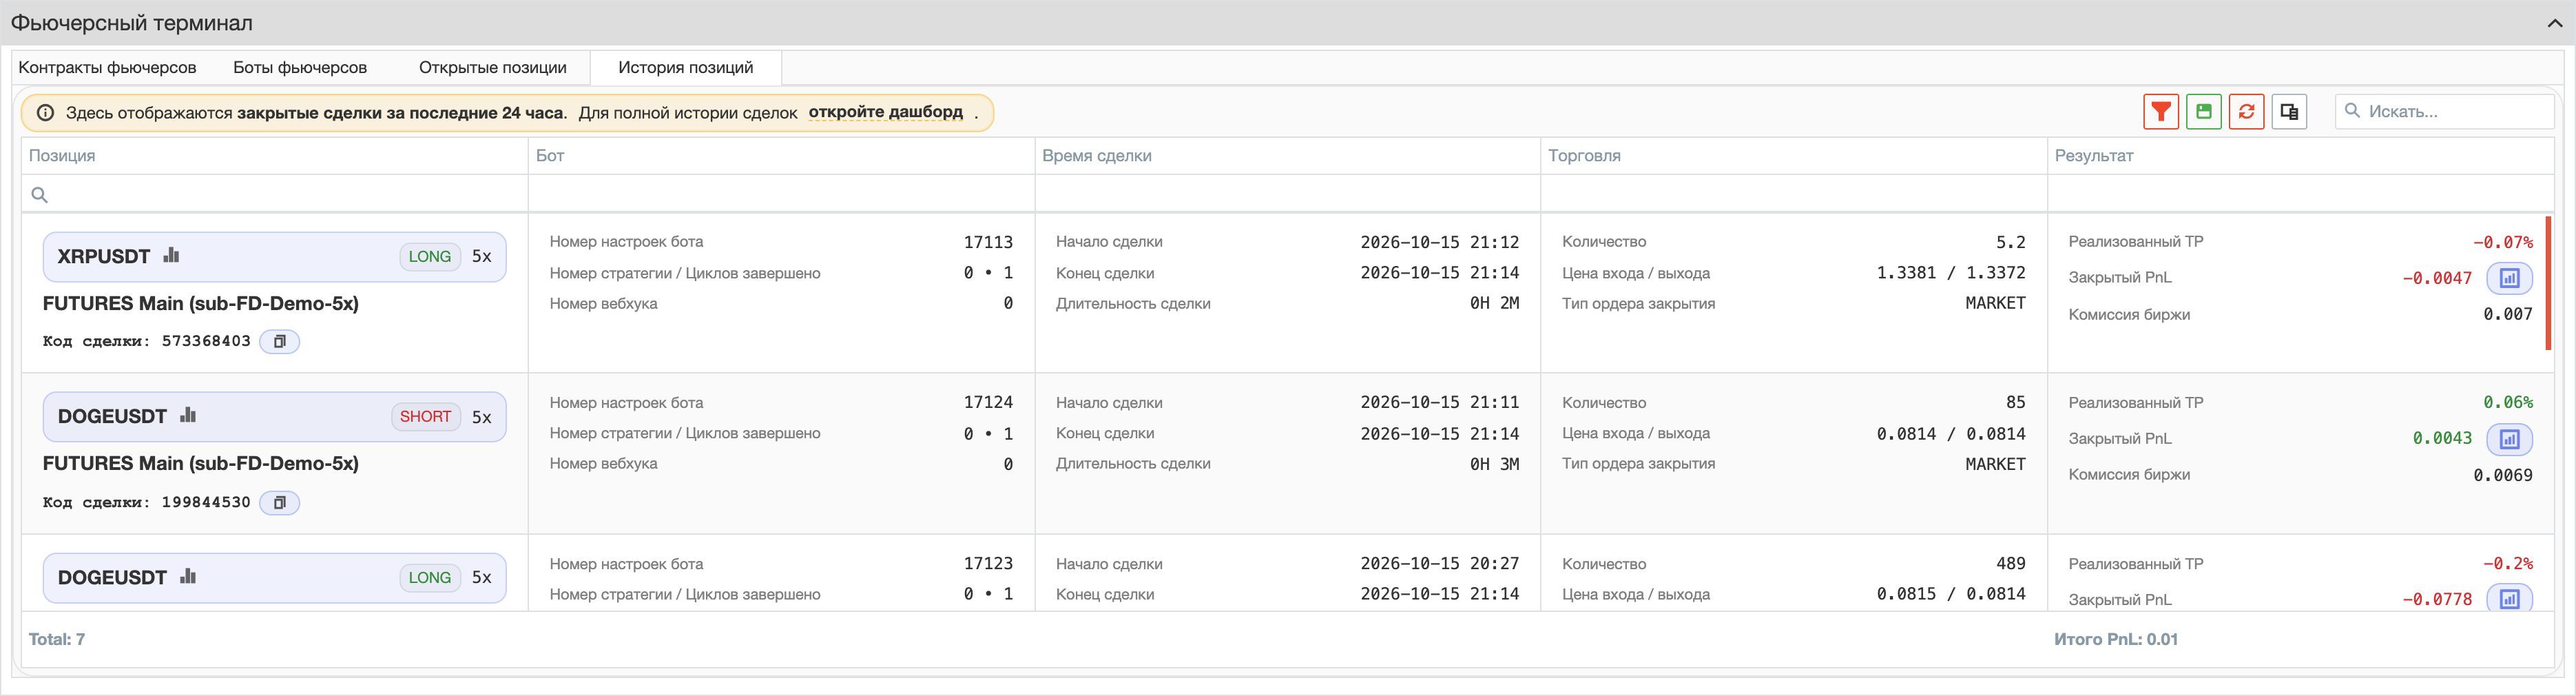
Task: Click the Бот column filter cell
Action: [x=781, y=194]
